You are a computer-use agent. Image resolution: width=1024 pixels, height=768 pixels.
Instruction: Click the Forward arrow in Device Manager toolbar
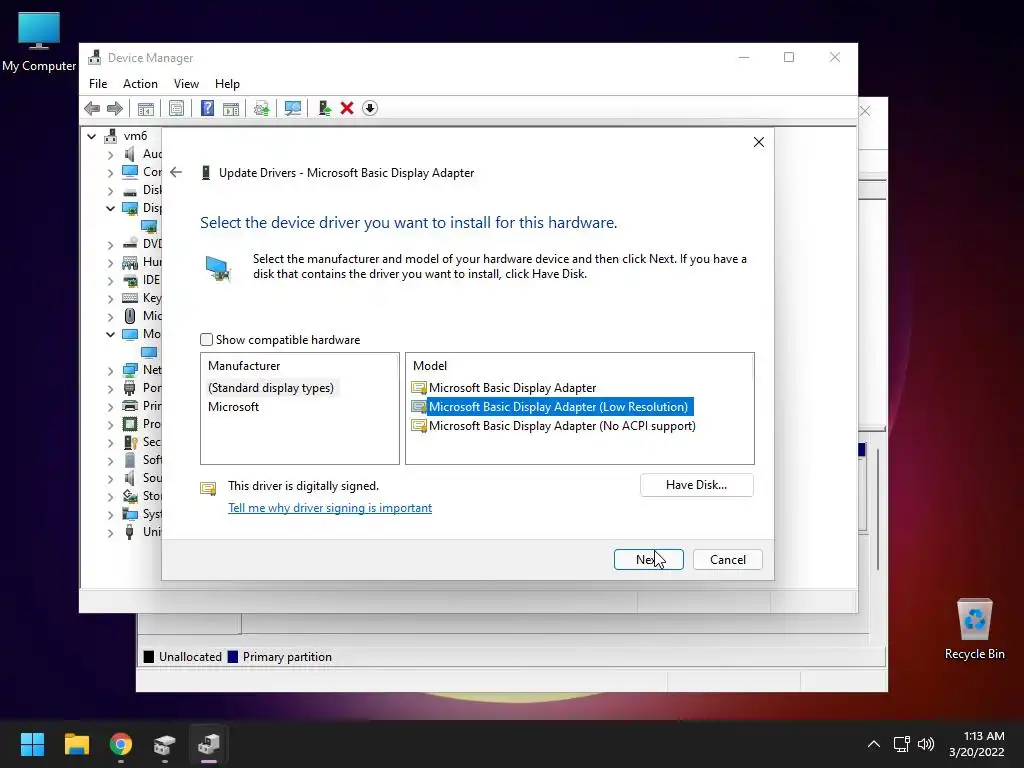click(115, 108)
